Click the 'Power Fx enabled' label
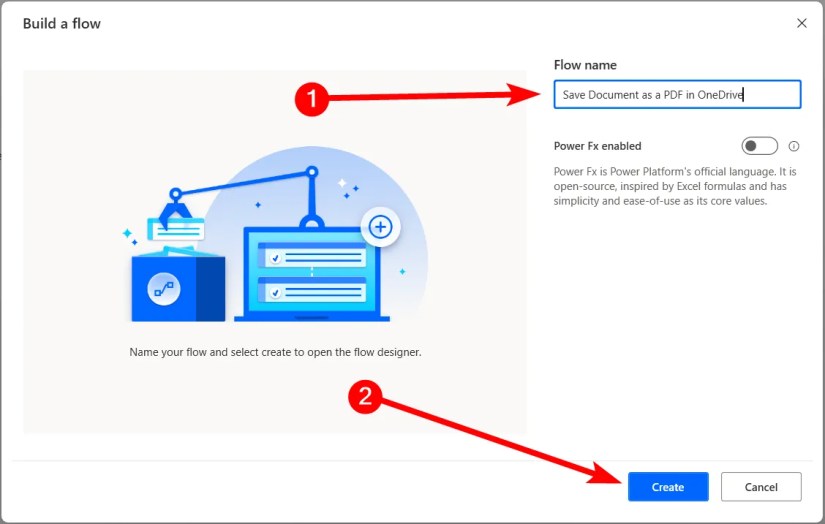 (597, 146)
